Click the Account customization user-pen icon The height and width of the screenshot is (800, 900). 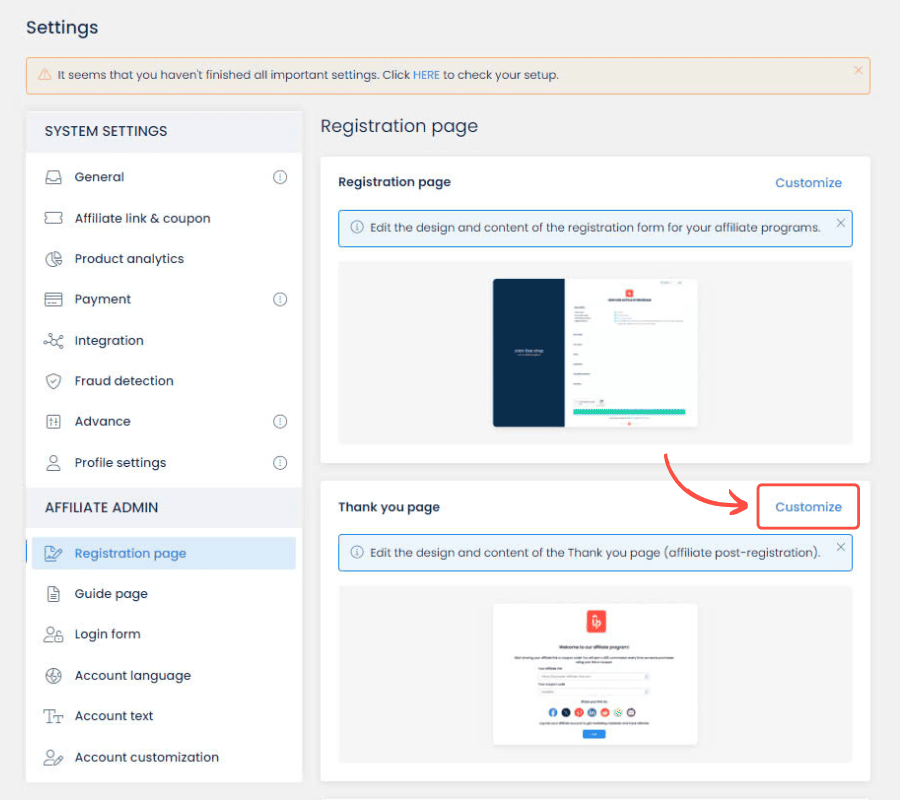click(x=53, y=758)
